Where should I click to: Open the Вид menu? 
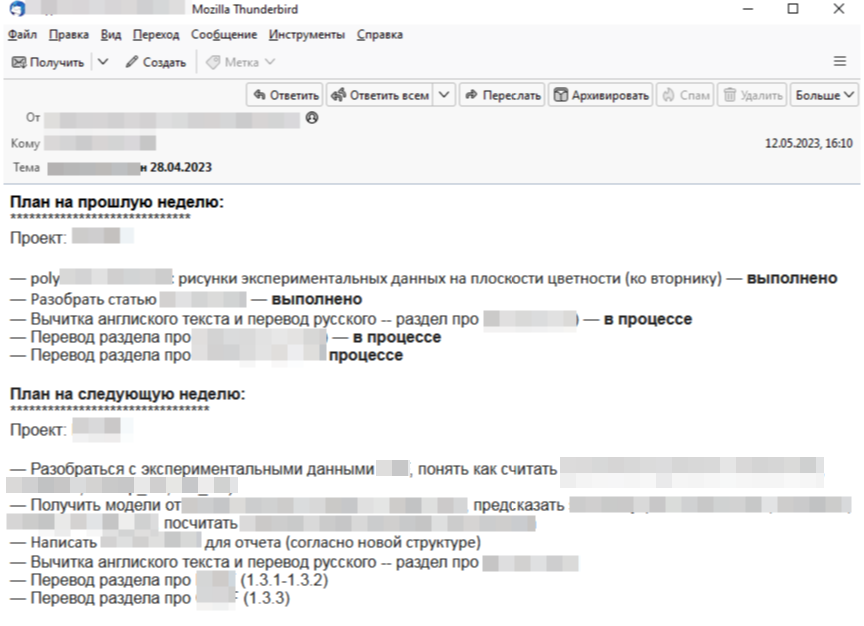pyautogui.click(x=111, y=35)
